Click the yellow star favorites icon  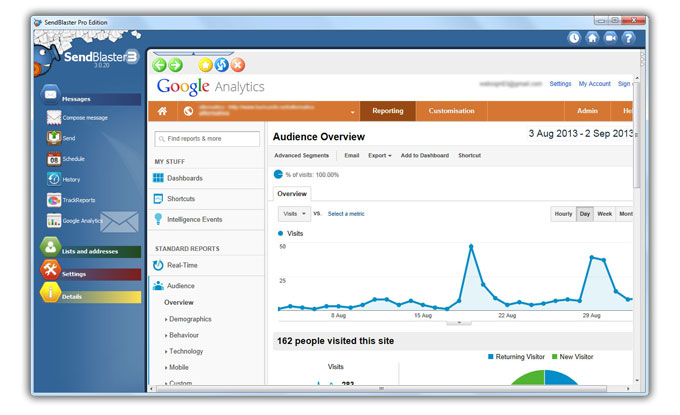pyautogui.click(x=206, y=65)
